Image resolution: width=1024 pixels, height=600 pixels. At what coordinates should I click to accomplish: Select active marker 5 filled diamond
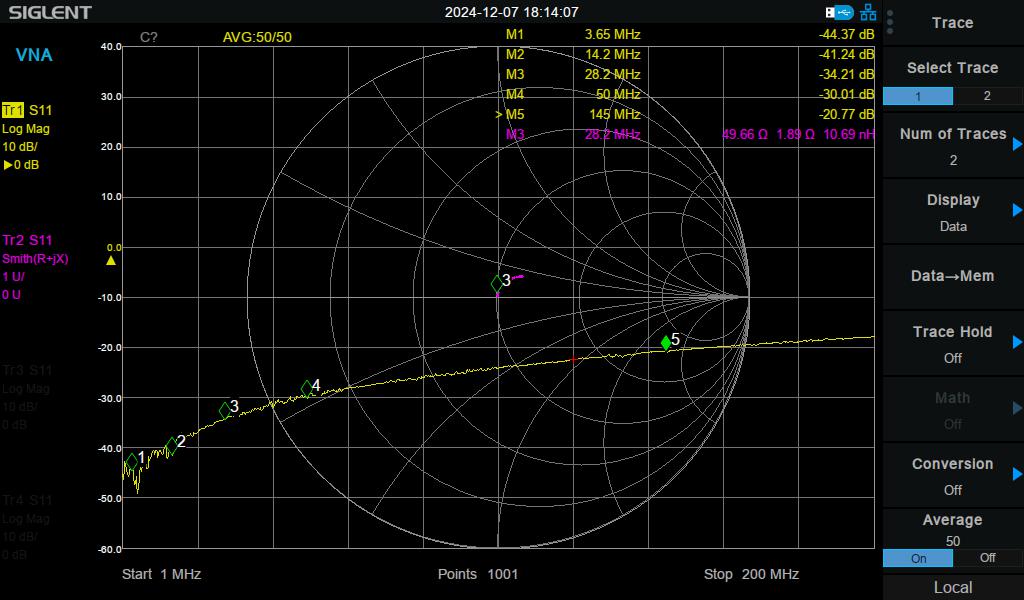pyautogui.click(x=665, y=342)
